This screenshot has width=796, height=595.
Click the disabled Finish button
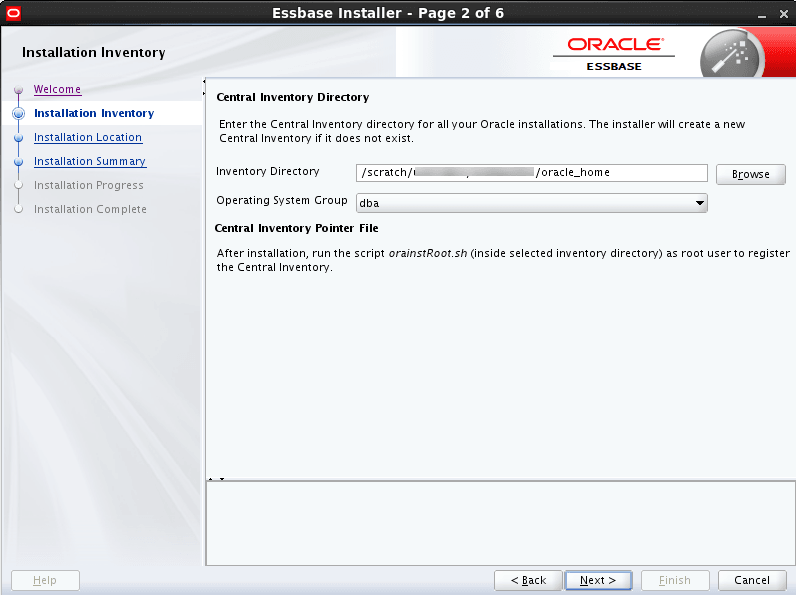point(675,580)
